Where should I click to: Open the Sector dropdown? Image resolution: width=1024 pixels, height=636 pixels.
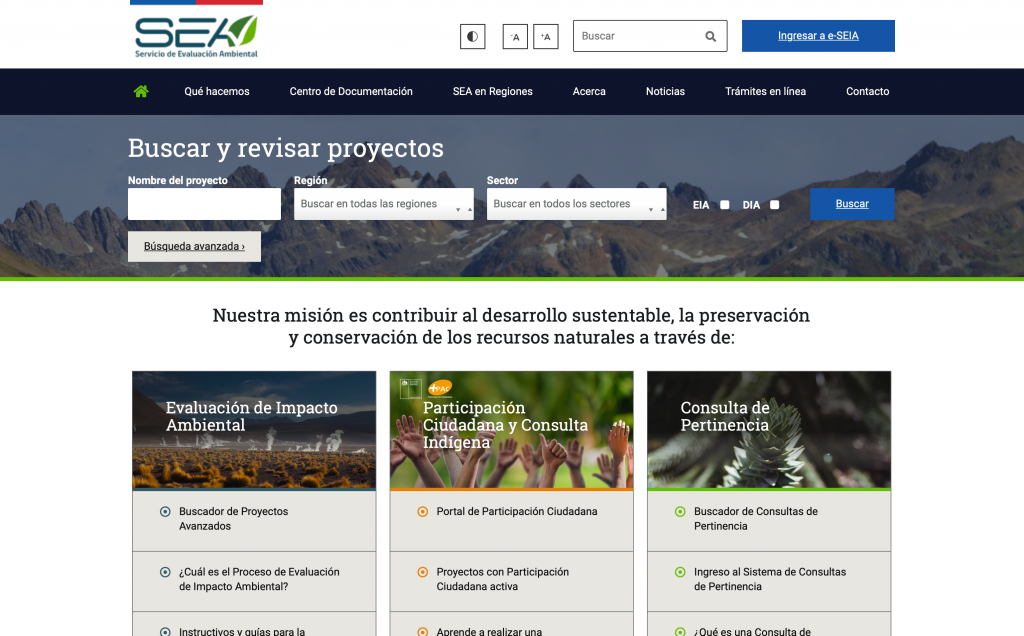point(576,204)
